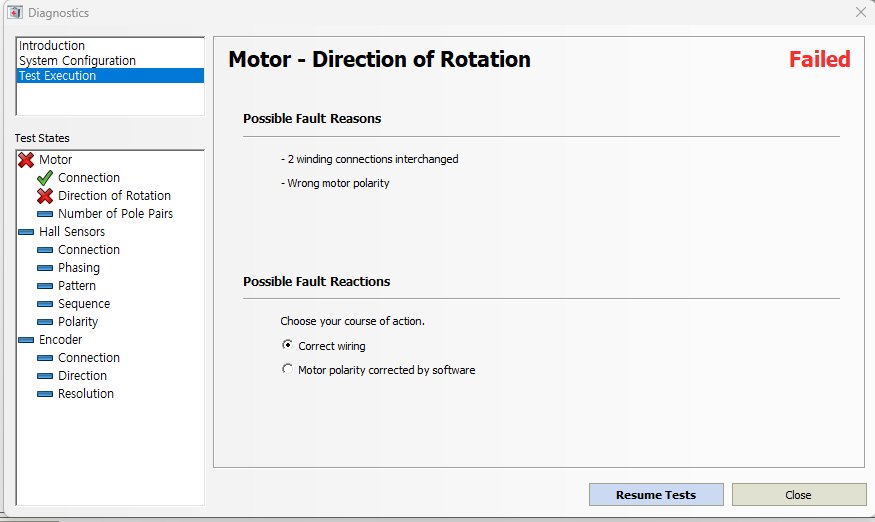Select the Sequence test state
Image resolution: width=875 pixels, height=522 pixels.
click(84, 304)
